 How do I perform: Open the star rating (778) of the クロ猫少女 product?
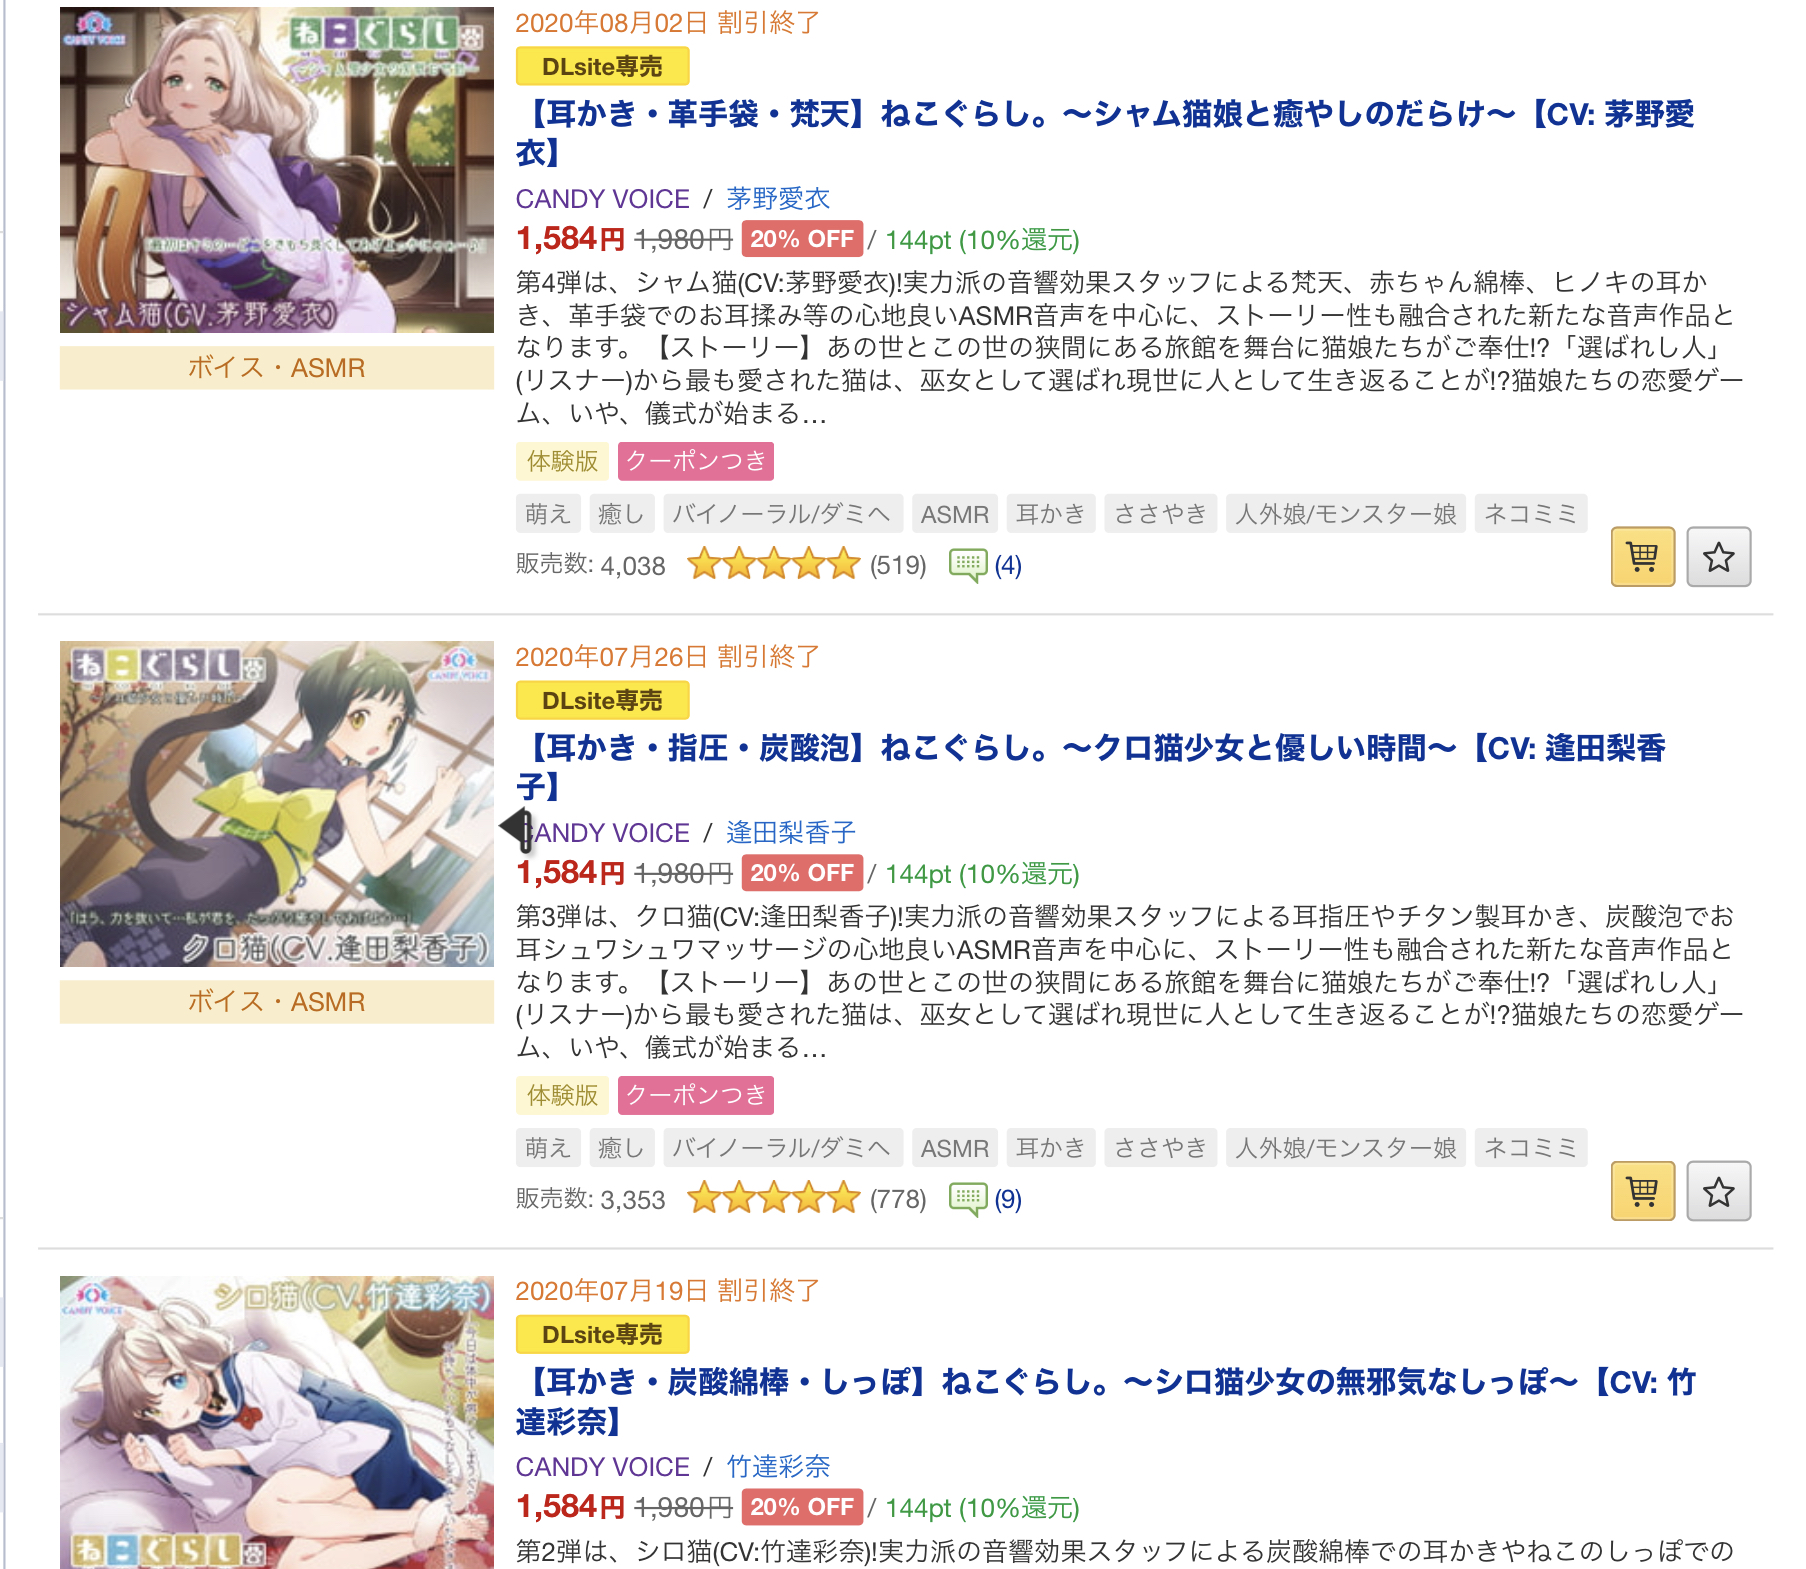(807, 1199)
